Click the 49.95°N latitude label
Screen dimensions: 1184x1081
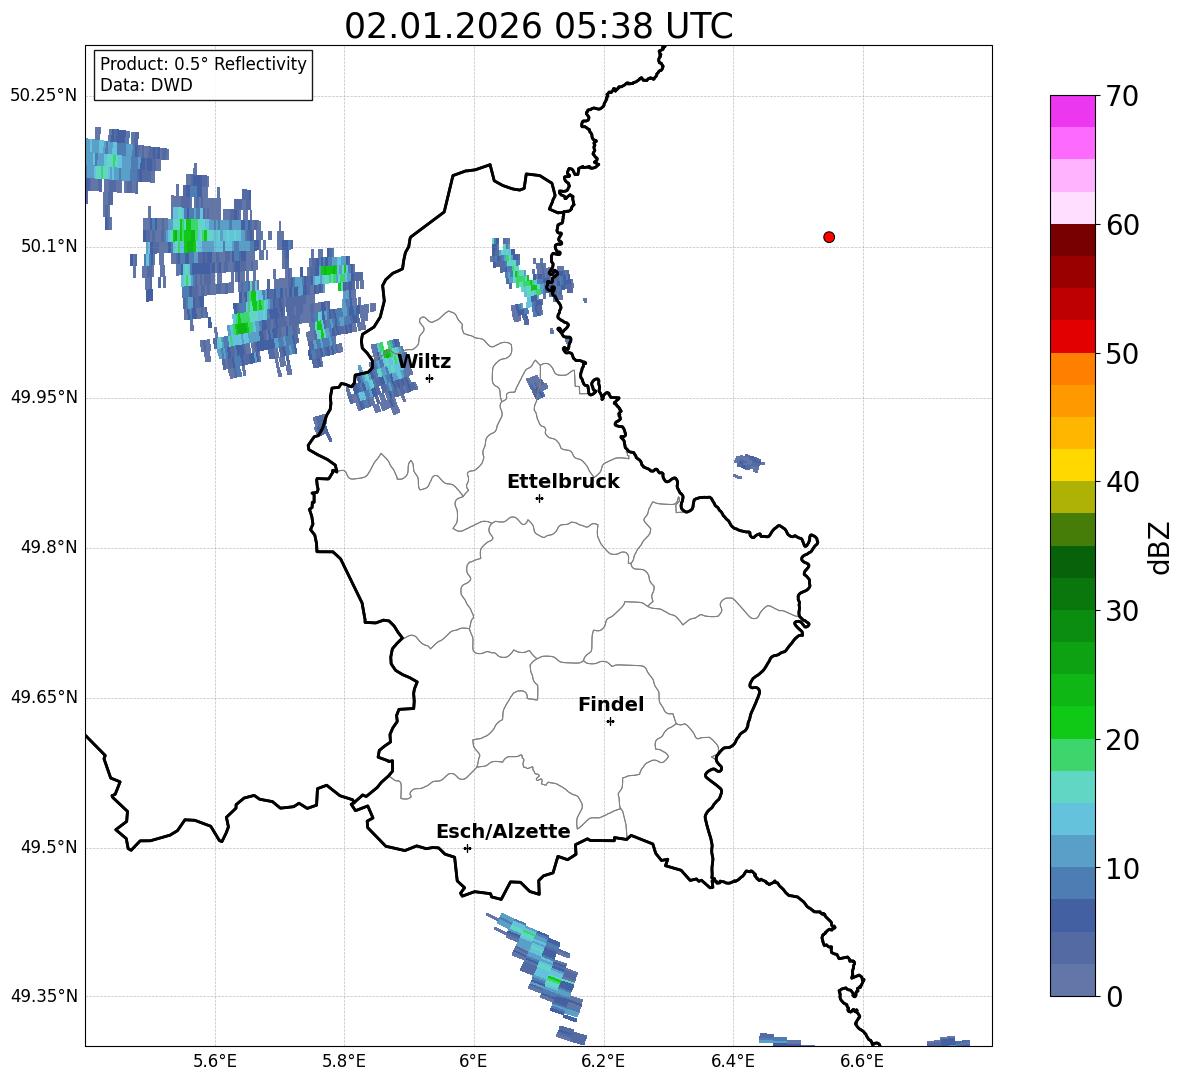[x=44, y=397]
